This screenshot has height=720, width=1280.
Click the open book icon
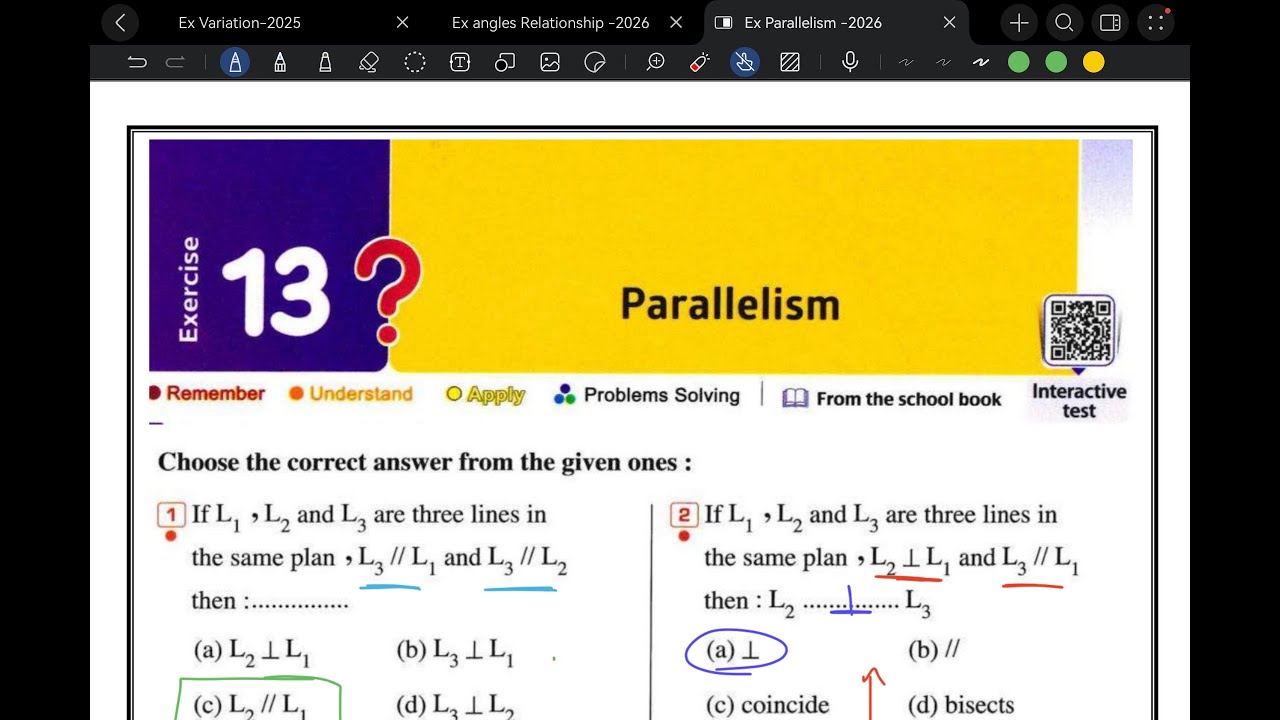tap(795, 398)
